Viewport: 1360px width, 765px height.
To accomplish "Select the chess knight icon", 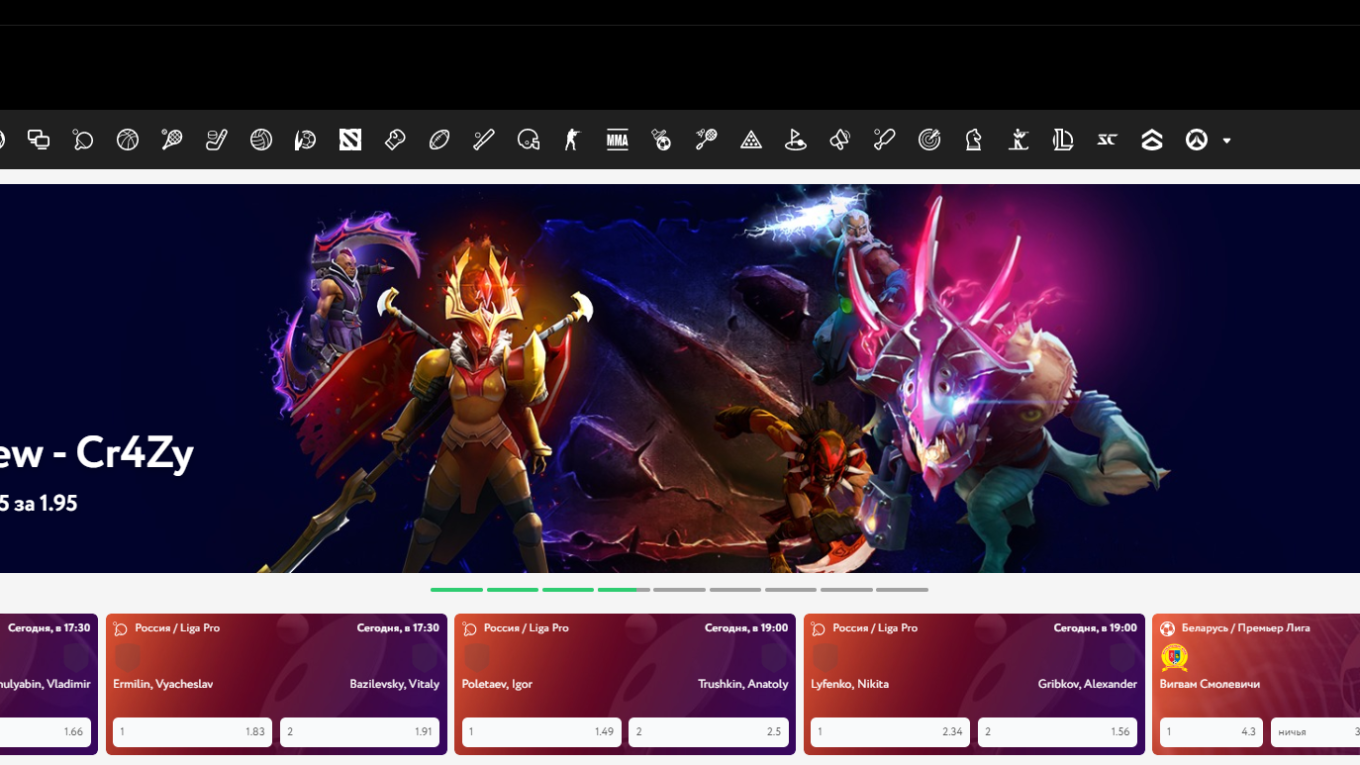I will click(973, 140).
